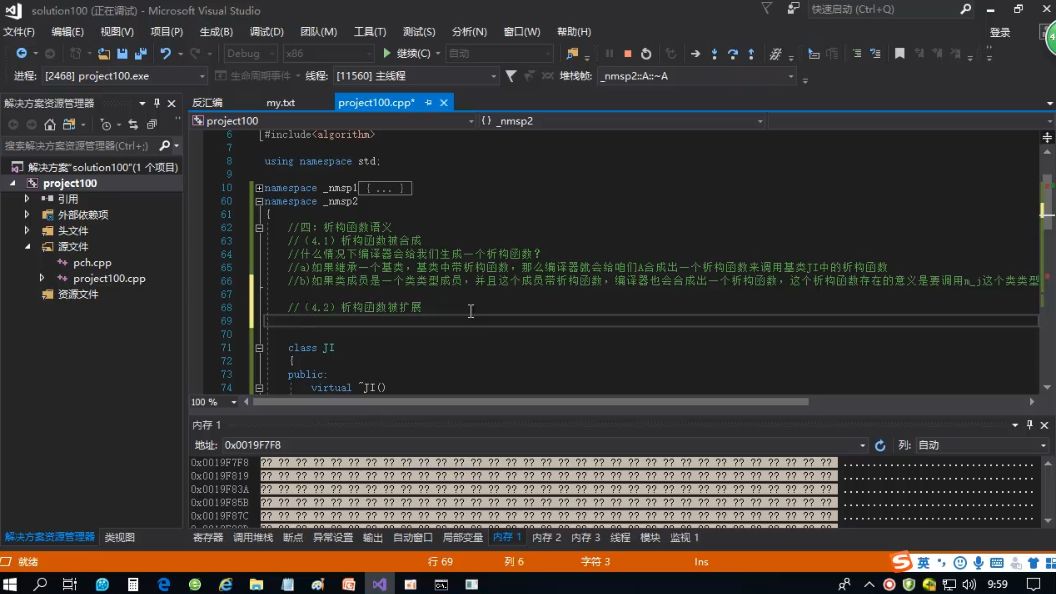Switch to the 局部变量 tab
Viewport: 1056px width, 594px height.
pos(463,537)
